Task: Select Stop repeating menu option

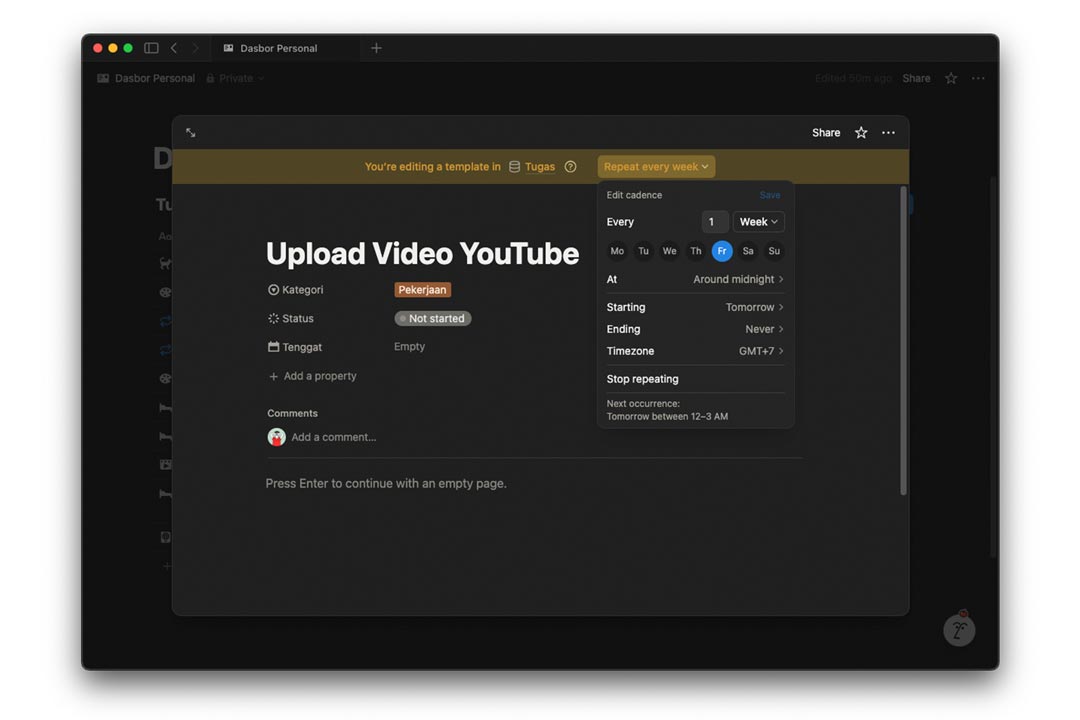Action: (x=642, y=379)
